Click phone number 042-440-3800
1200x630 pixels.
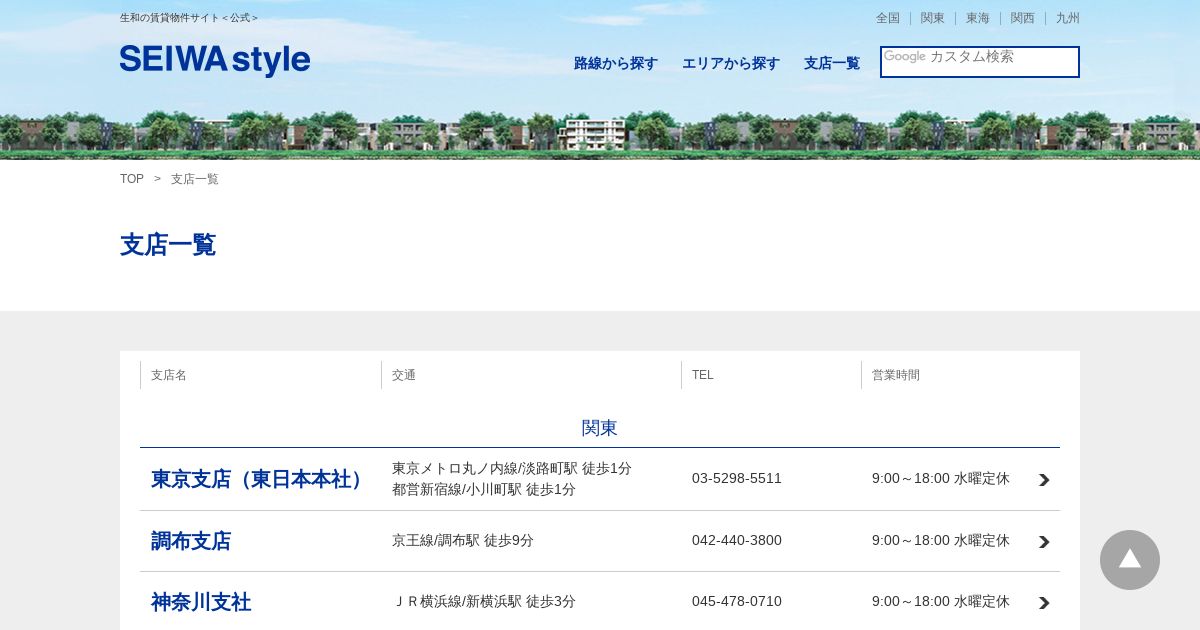click(737, 540)
